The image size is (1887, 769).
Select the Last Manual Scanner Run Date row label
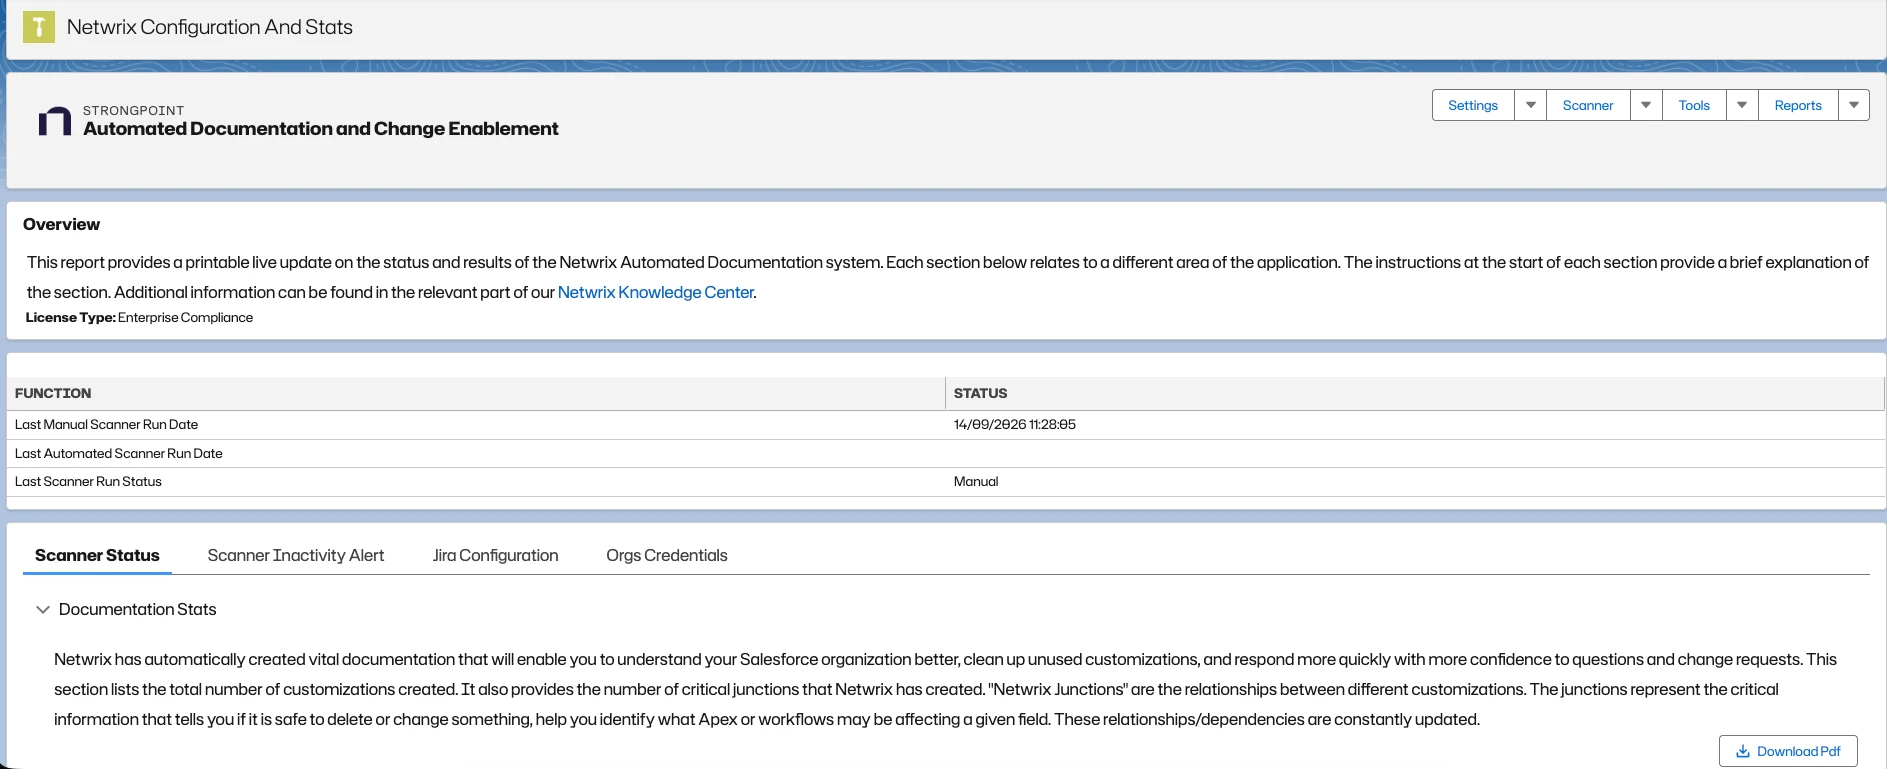pos(106,424)
